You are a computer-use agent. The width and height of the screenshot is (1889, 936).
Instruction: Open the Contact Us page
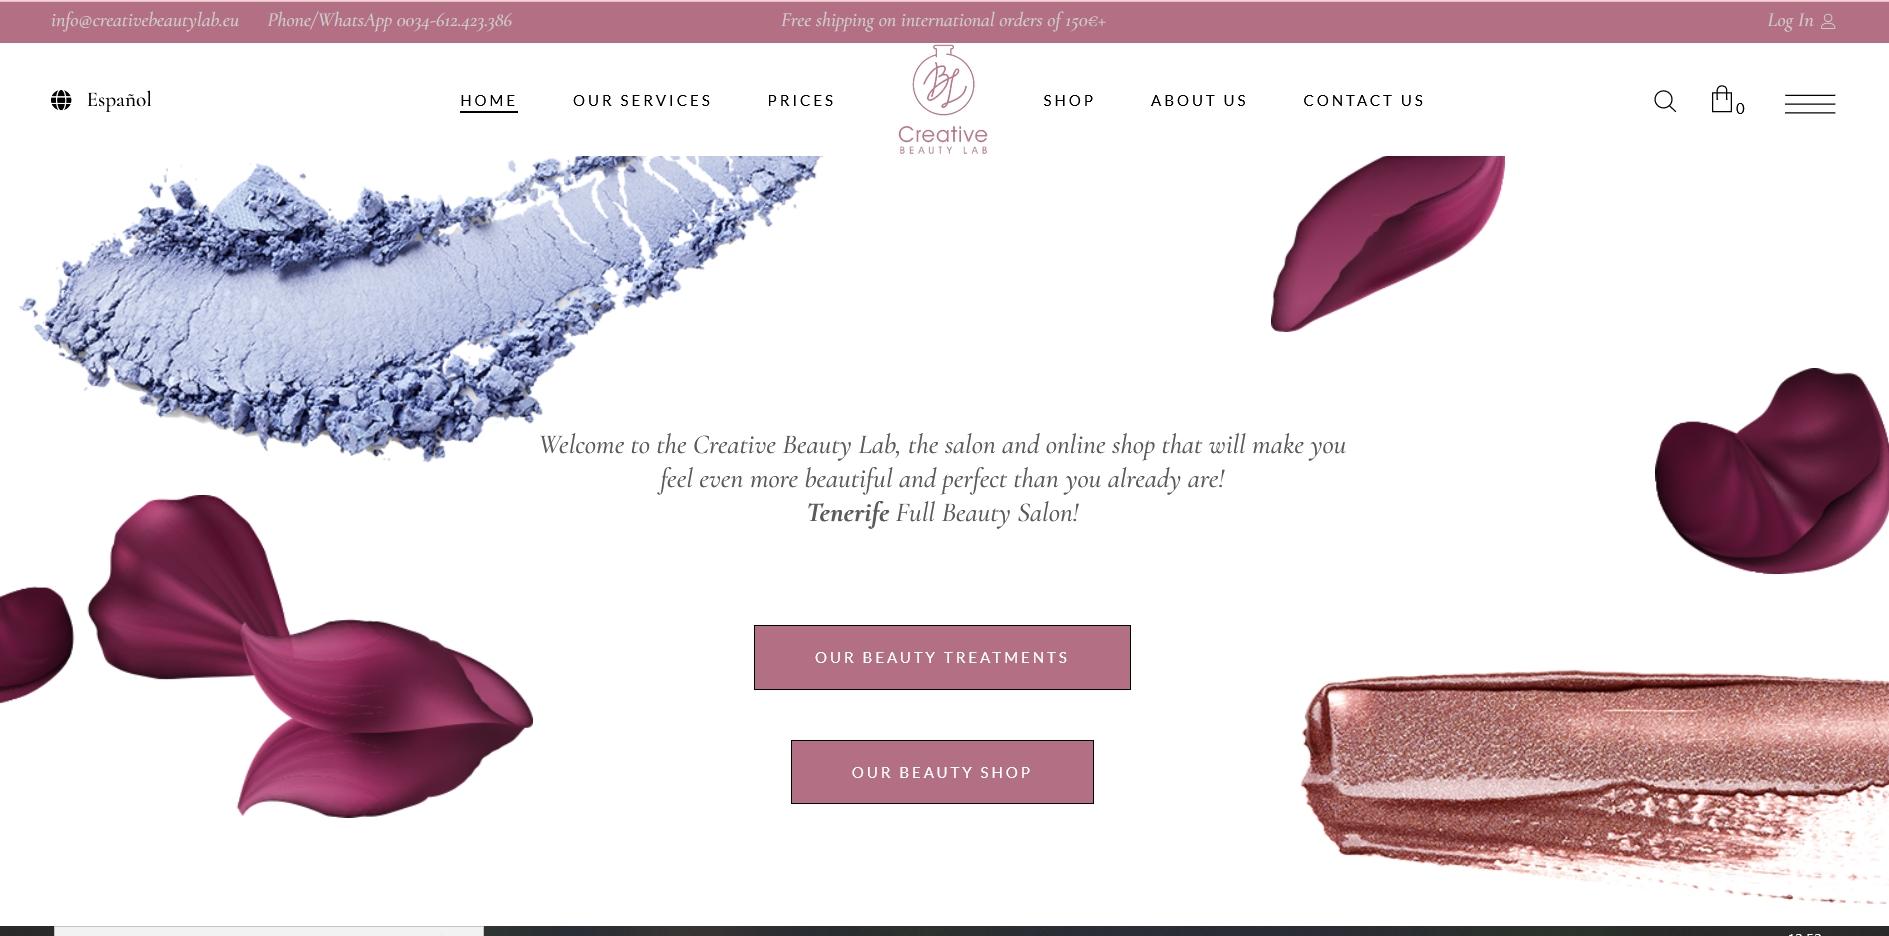coord(1364,101)
